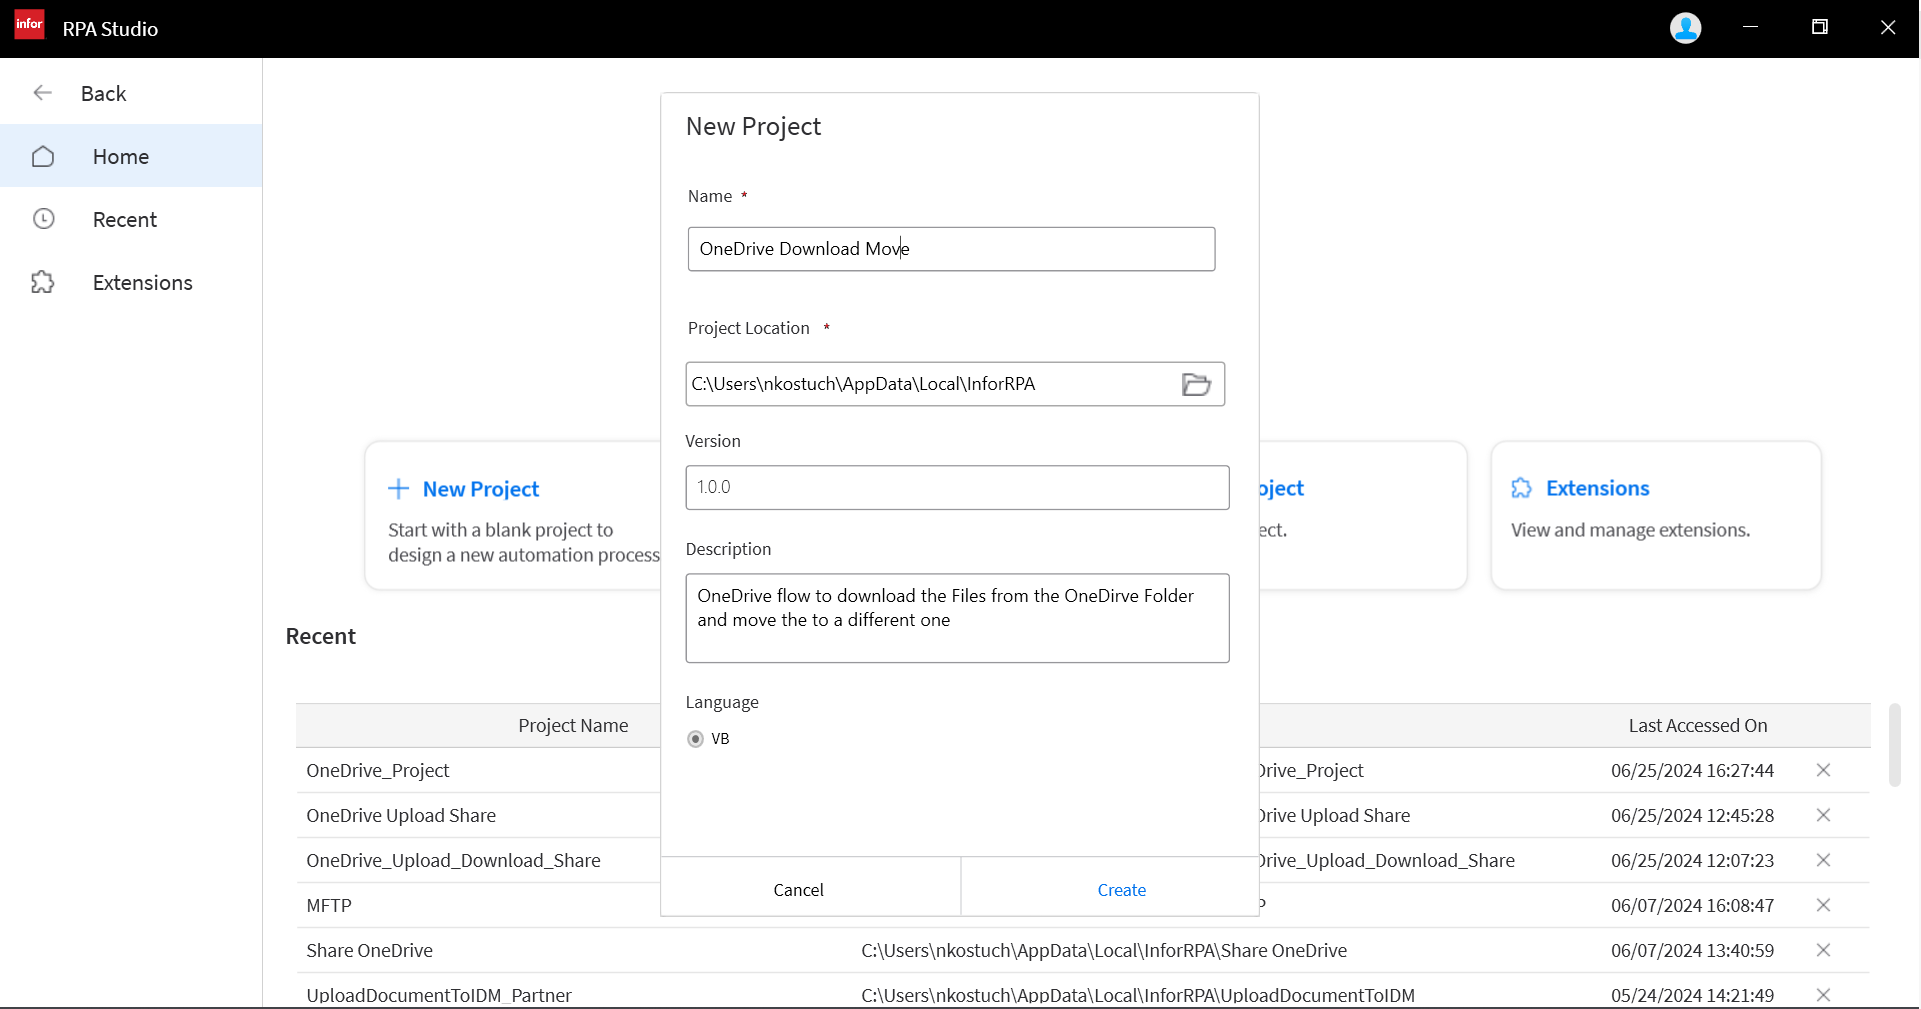Remove MFTP entry from recent list
Viewport: 1921px width, 1009px height.
coord(1823,905)
